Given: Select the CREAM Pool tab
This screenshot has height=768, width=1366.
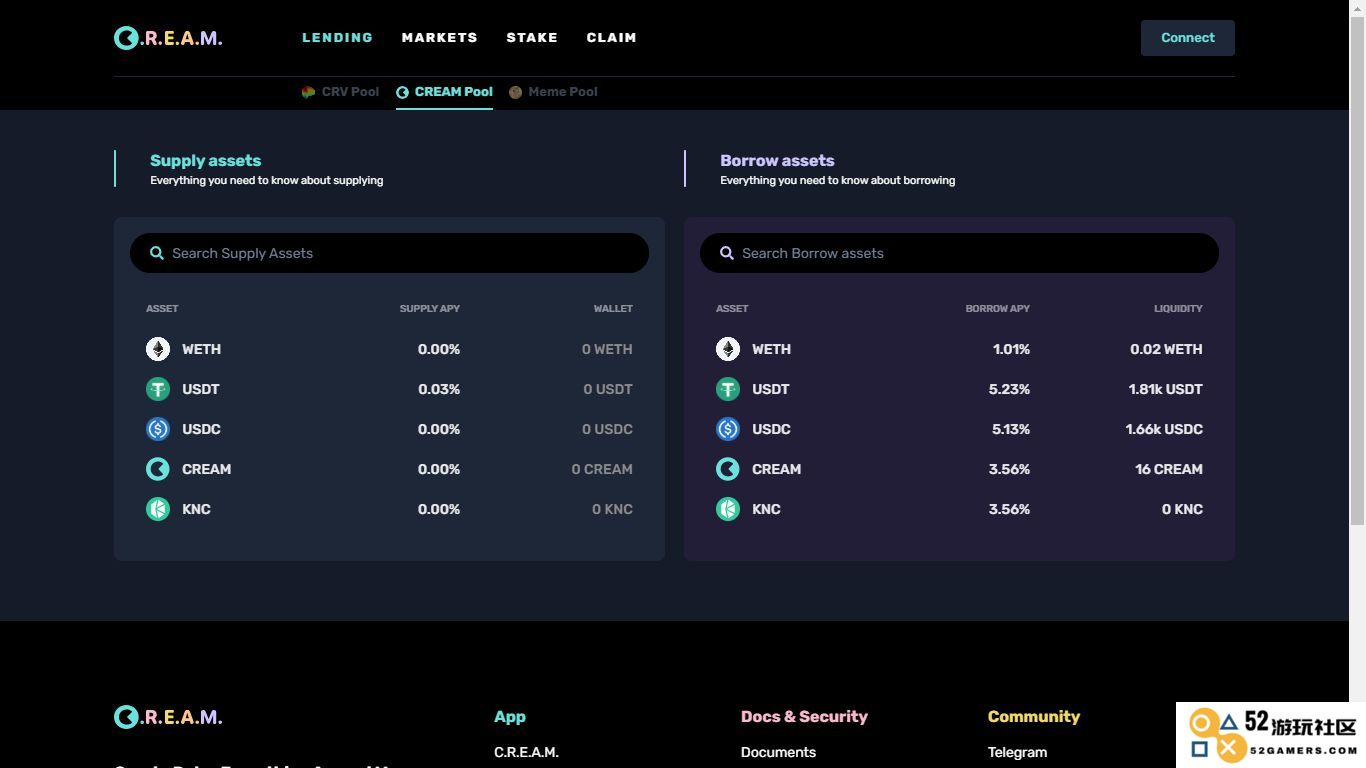Looking at the screenshot, I should point(444,92).
